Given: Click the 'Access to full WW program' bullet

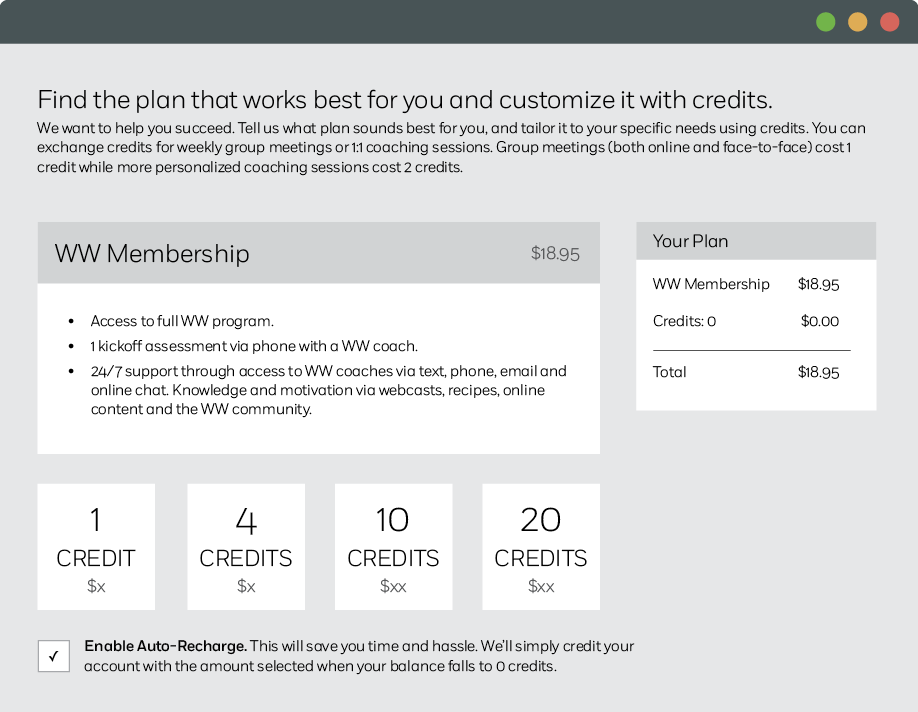Looking at the screenshot, I should click(x=182, y=321).
